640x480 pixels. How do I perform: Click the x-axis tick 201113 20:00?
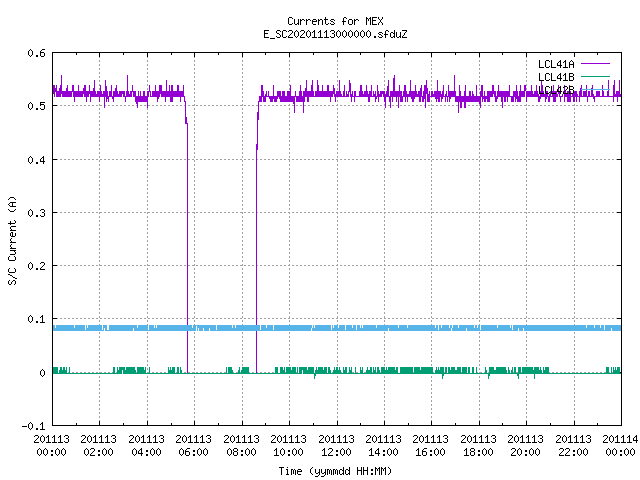click(526, 446)
